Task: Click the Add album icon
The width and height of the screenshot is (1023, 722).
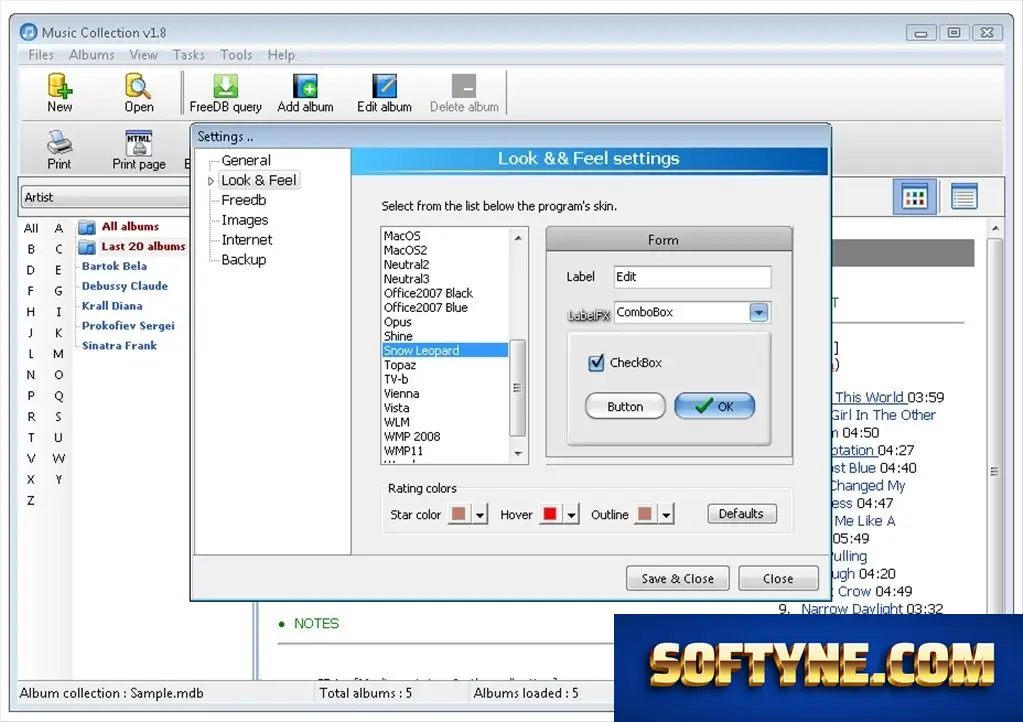Action: [305, 86]
